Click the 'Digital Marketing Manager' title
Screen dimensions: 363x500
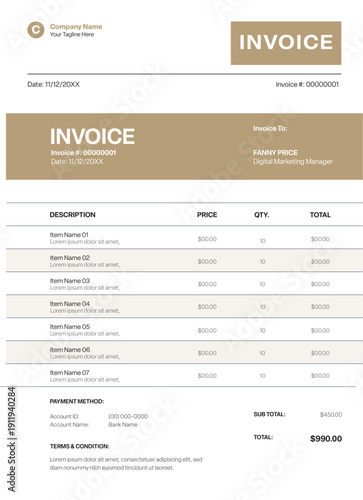(x=293, y=162)
